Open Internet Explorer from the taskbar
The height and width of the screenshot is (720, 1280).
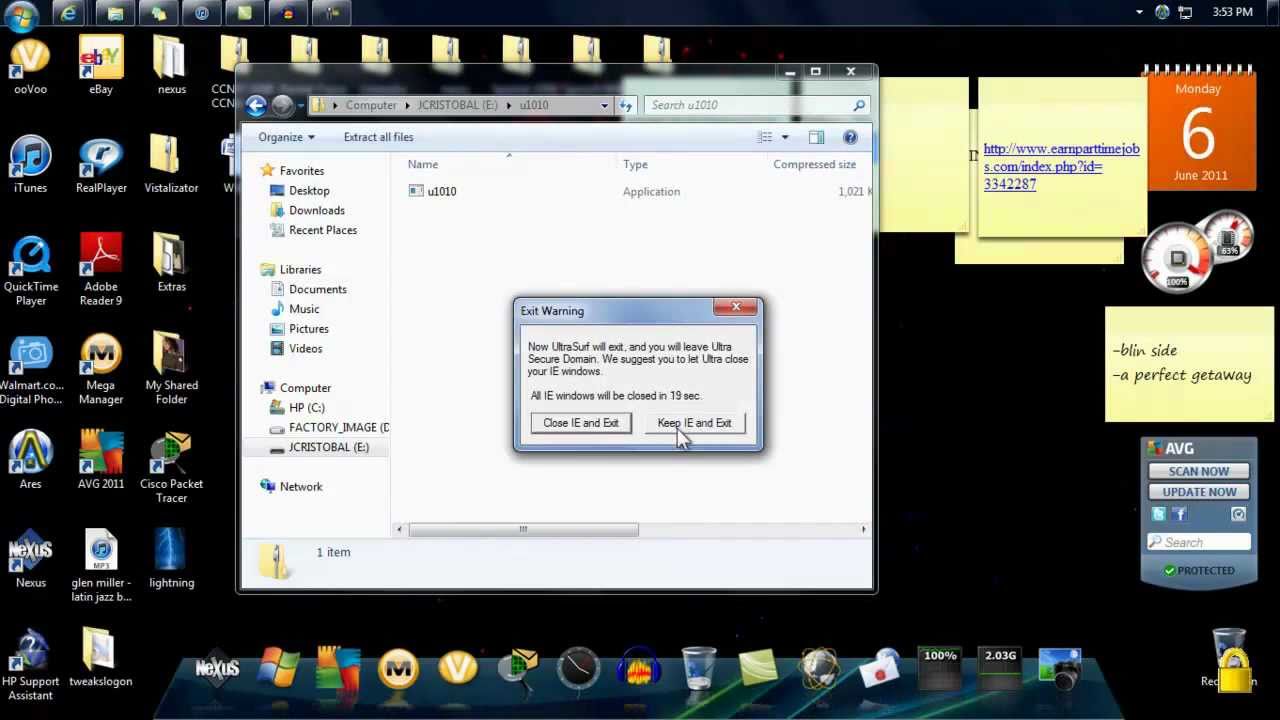pyautogui.click(x=69, y=14)
